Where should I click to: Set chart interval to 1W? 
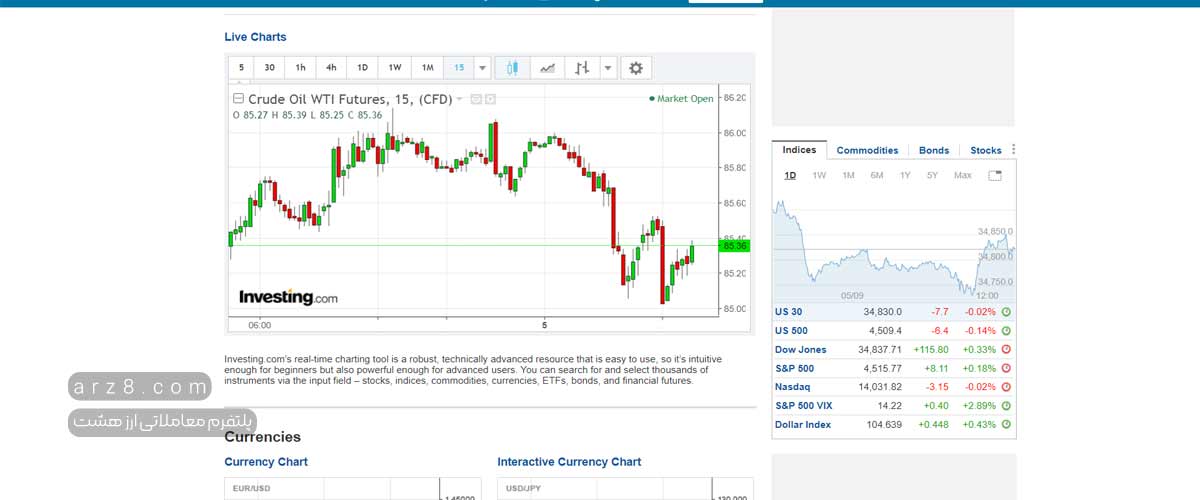(x=394, y=68)
